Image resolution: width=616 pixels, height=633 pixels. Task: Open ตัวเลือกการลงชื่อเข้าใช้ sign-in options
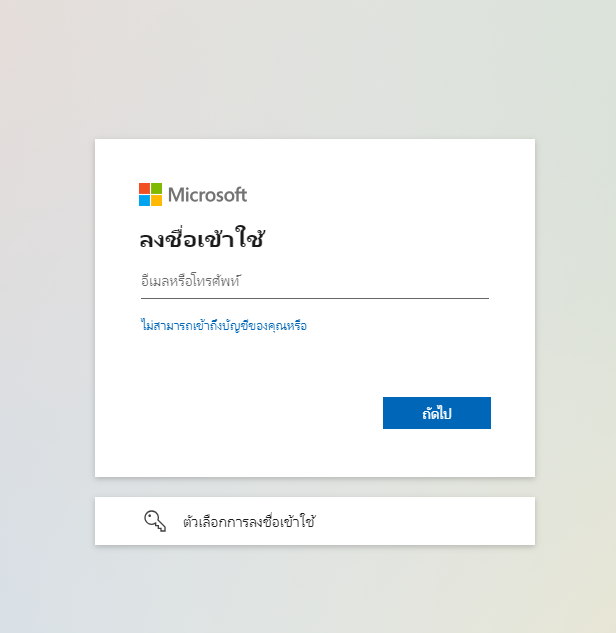coord(315,521)
